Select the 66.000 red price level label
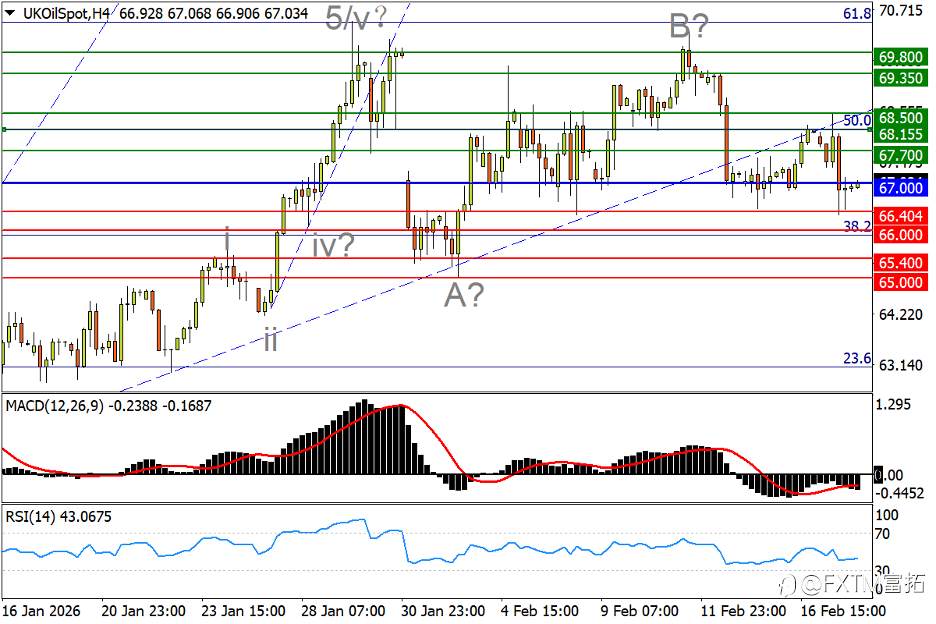This screenshot has height=624, width=936. (901, 235)
